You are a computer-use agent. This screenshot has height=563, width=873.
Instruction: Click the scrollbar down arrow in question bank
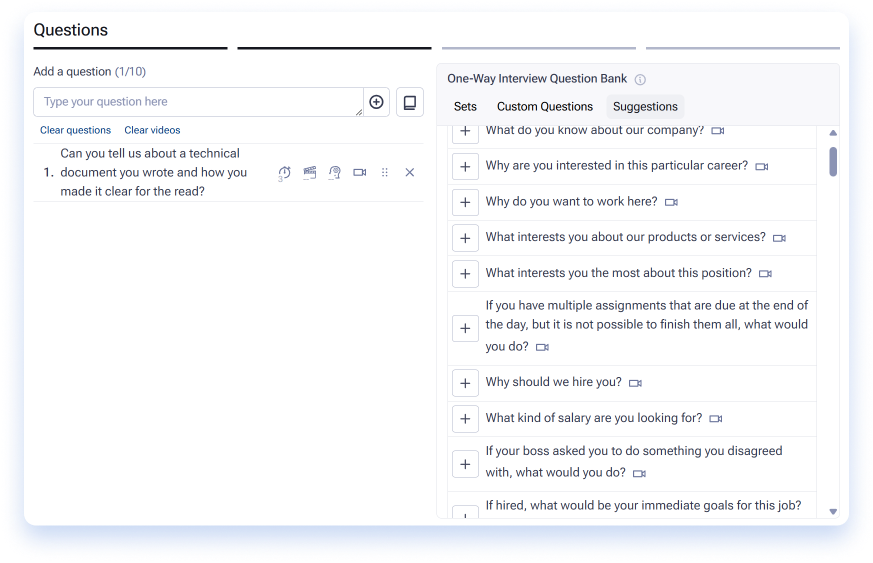(833, 511)
